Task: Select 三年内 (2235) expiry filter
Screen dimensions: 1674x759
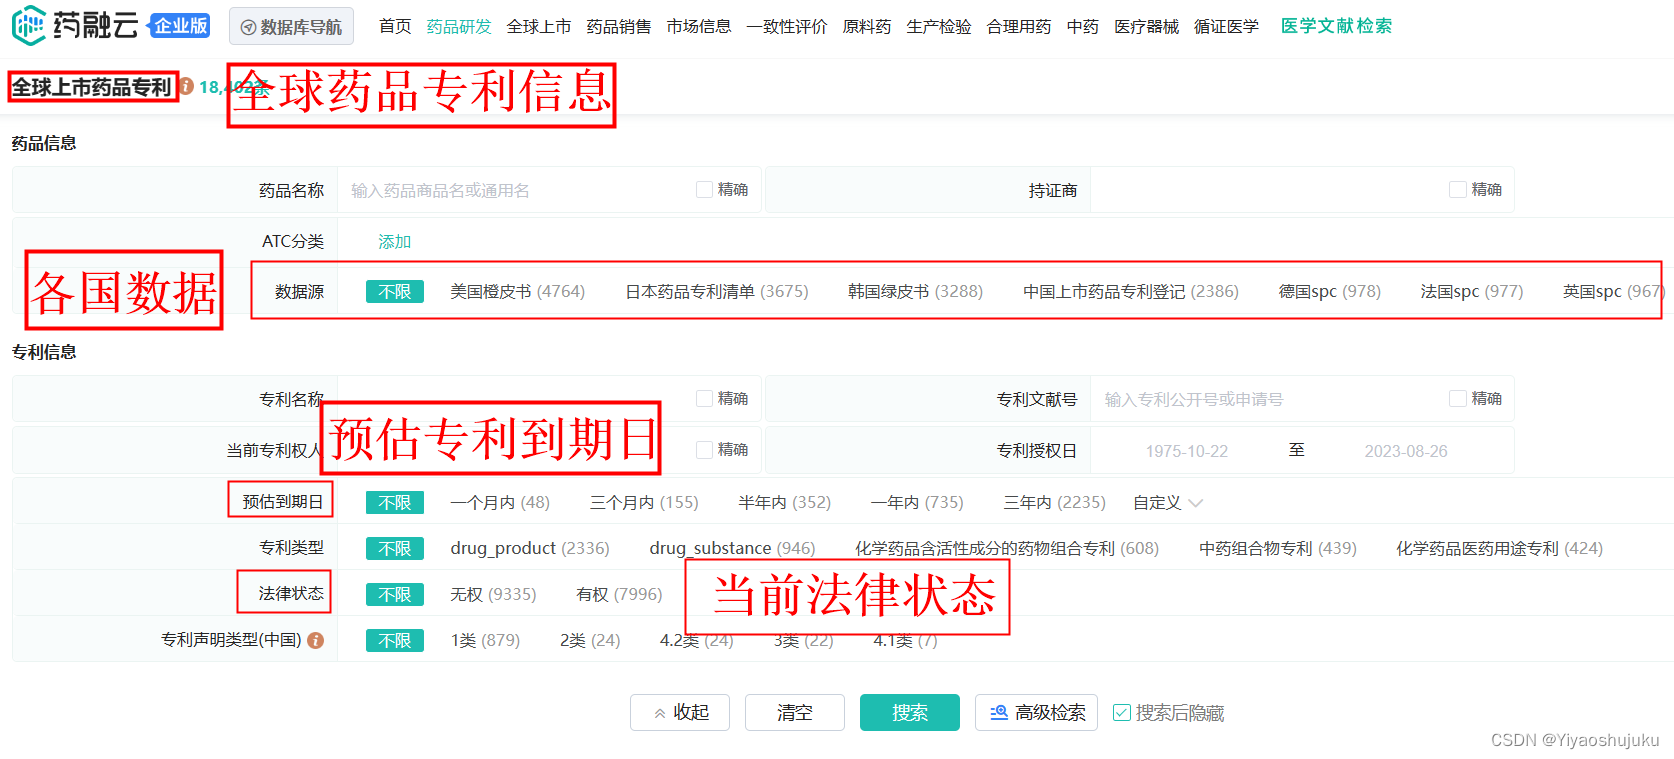Action: [1054, 502]
